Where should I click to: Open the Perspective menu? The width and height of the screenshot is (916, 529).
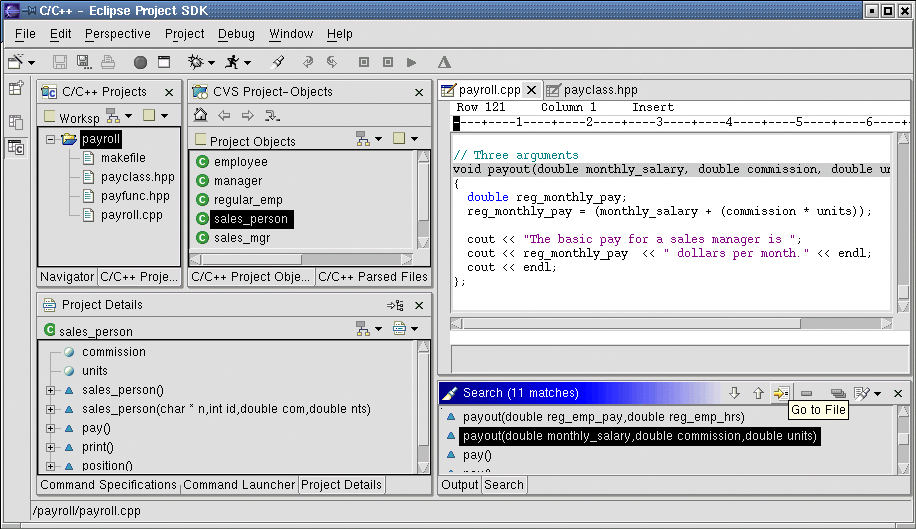[118, 34]
